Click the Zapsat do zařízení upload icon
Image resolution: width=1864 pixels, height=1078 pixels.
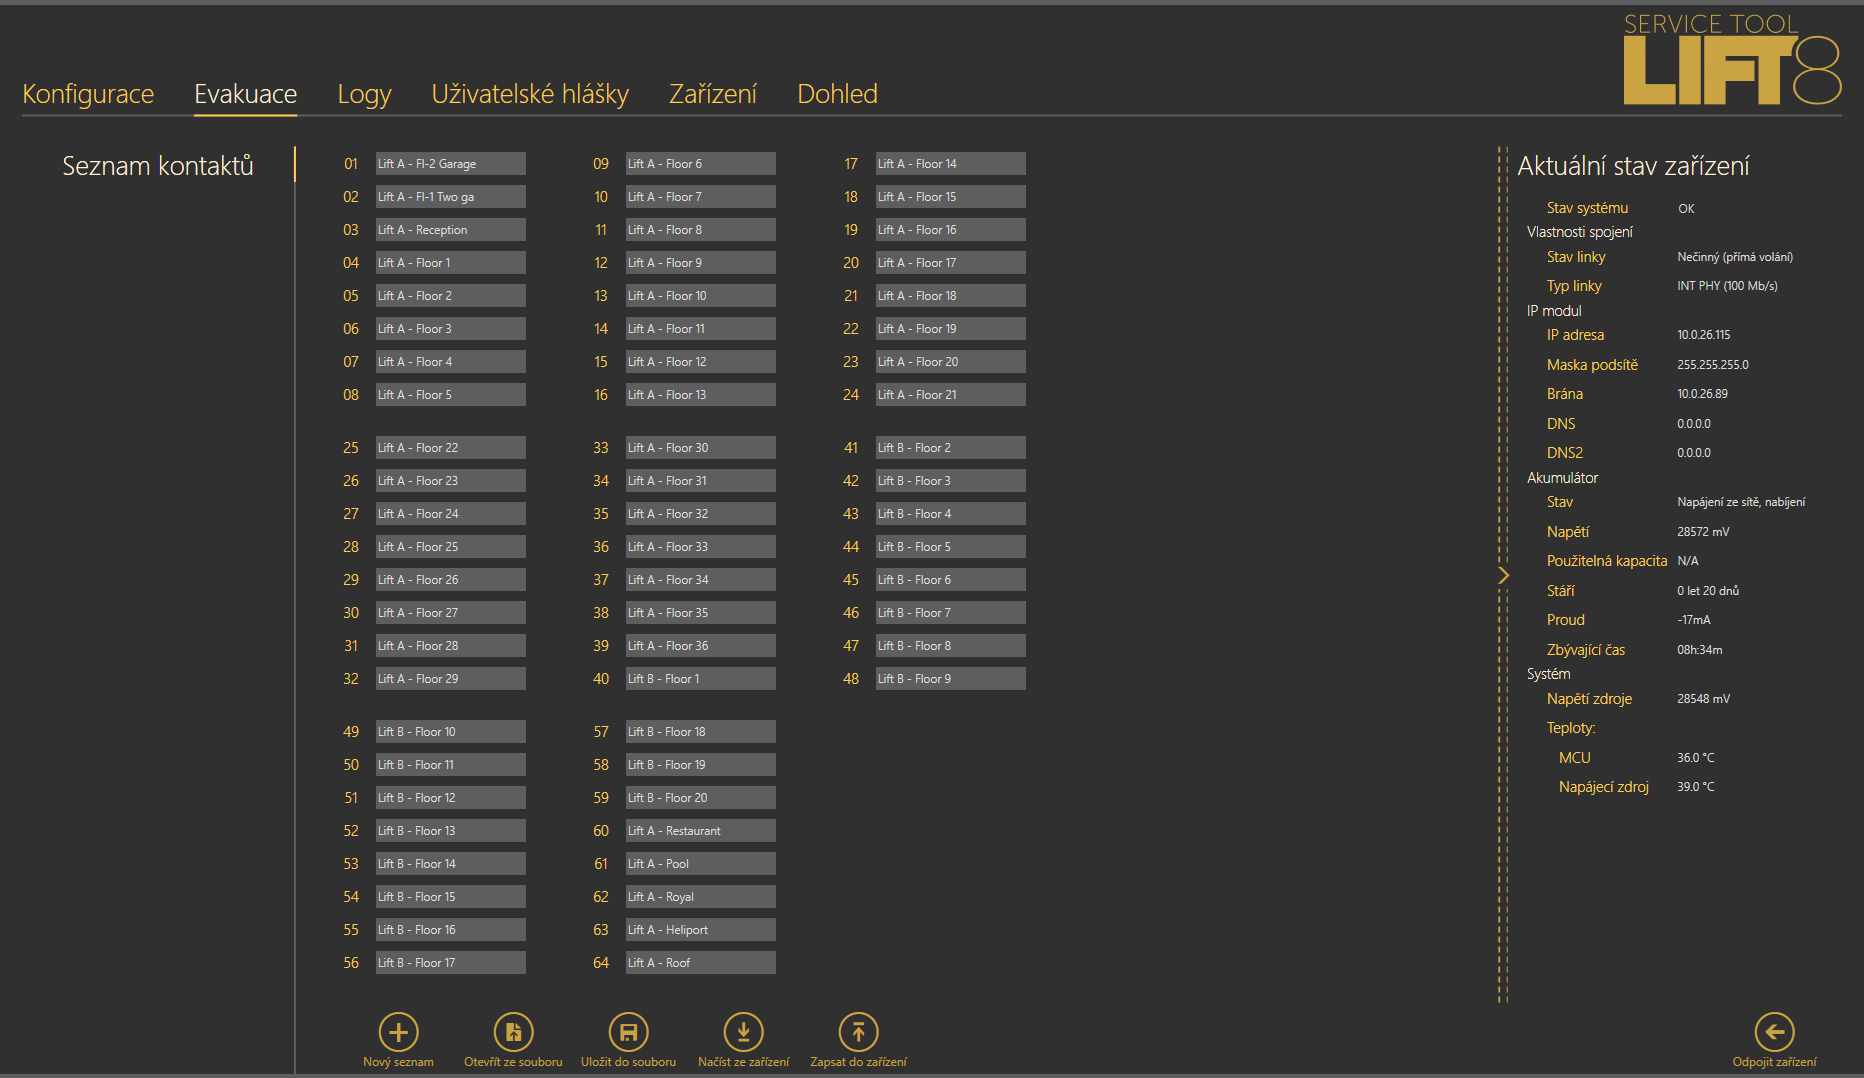858,1032
